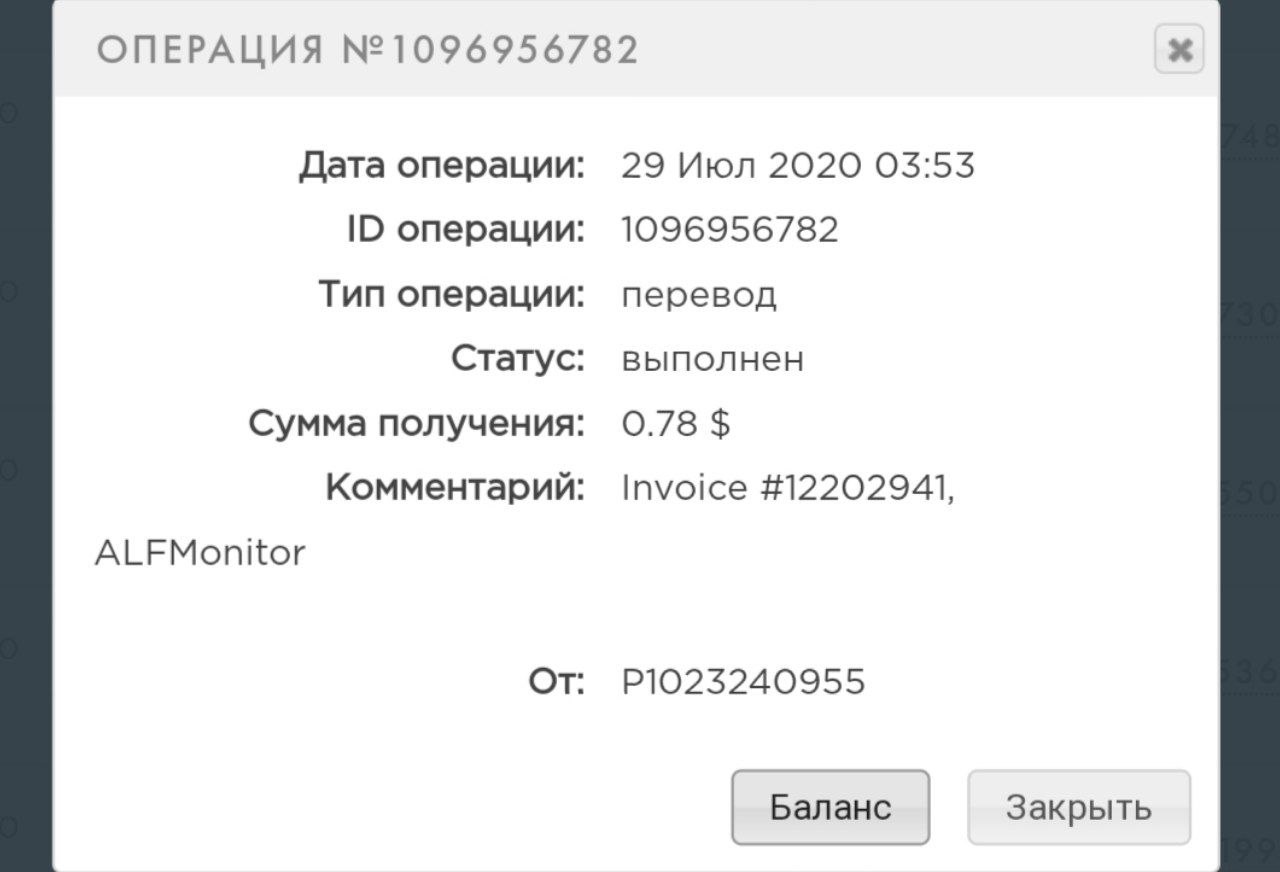Click the operation type value перевод

pyautogui.click(x=698, y=295)
